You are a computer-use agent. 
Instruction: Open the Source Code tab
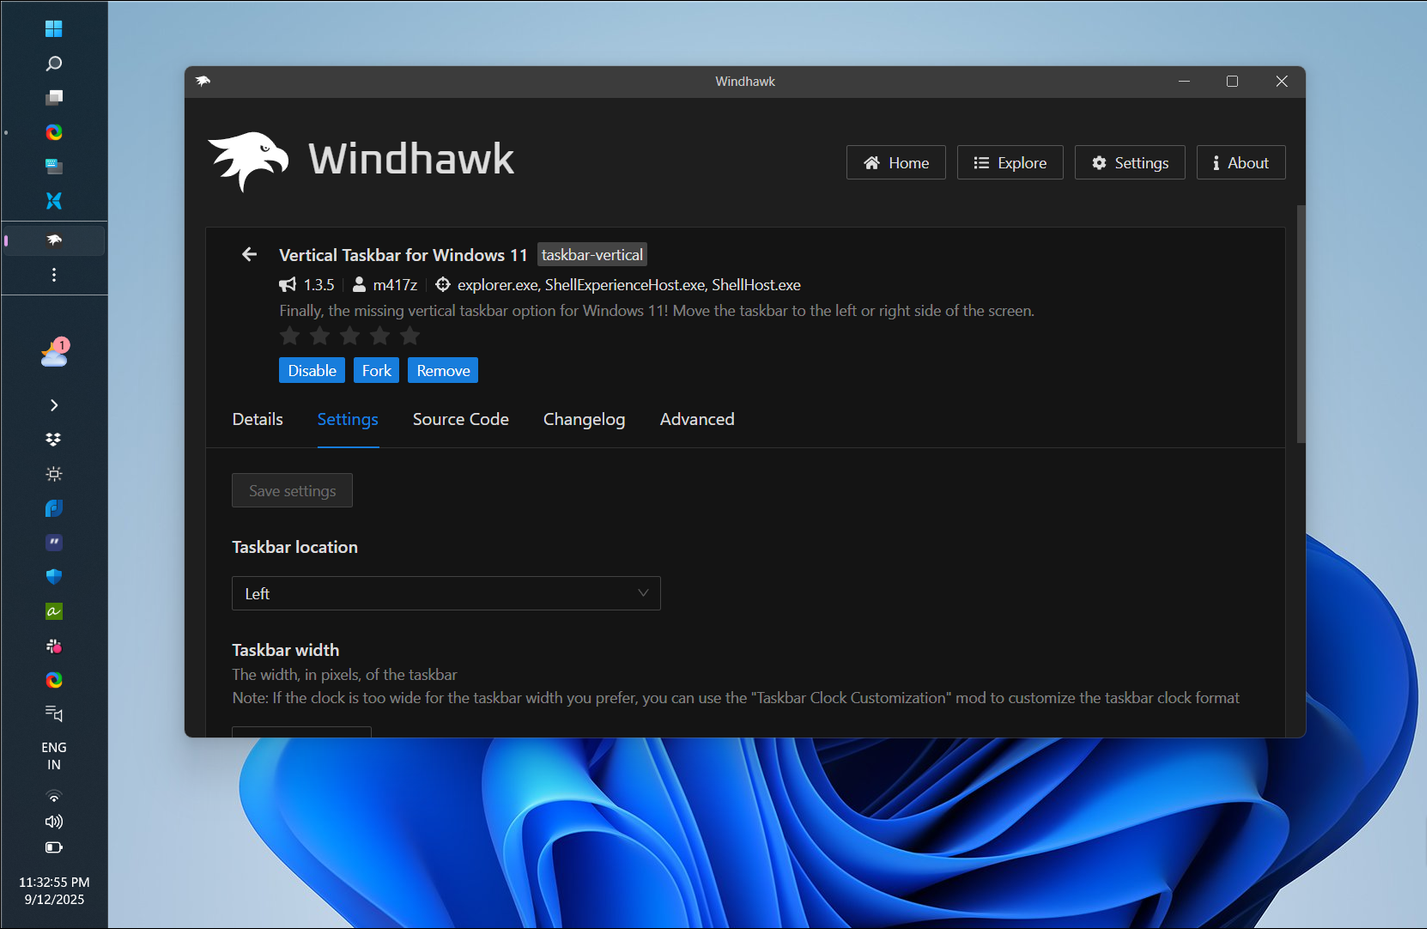tap(460, 419)
